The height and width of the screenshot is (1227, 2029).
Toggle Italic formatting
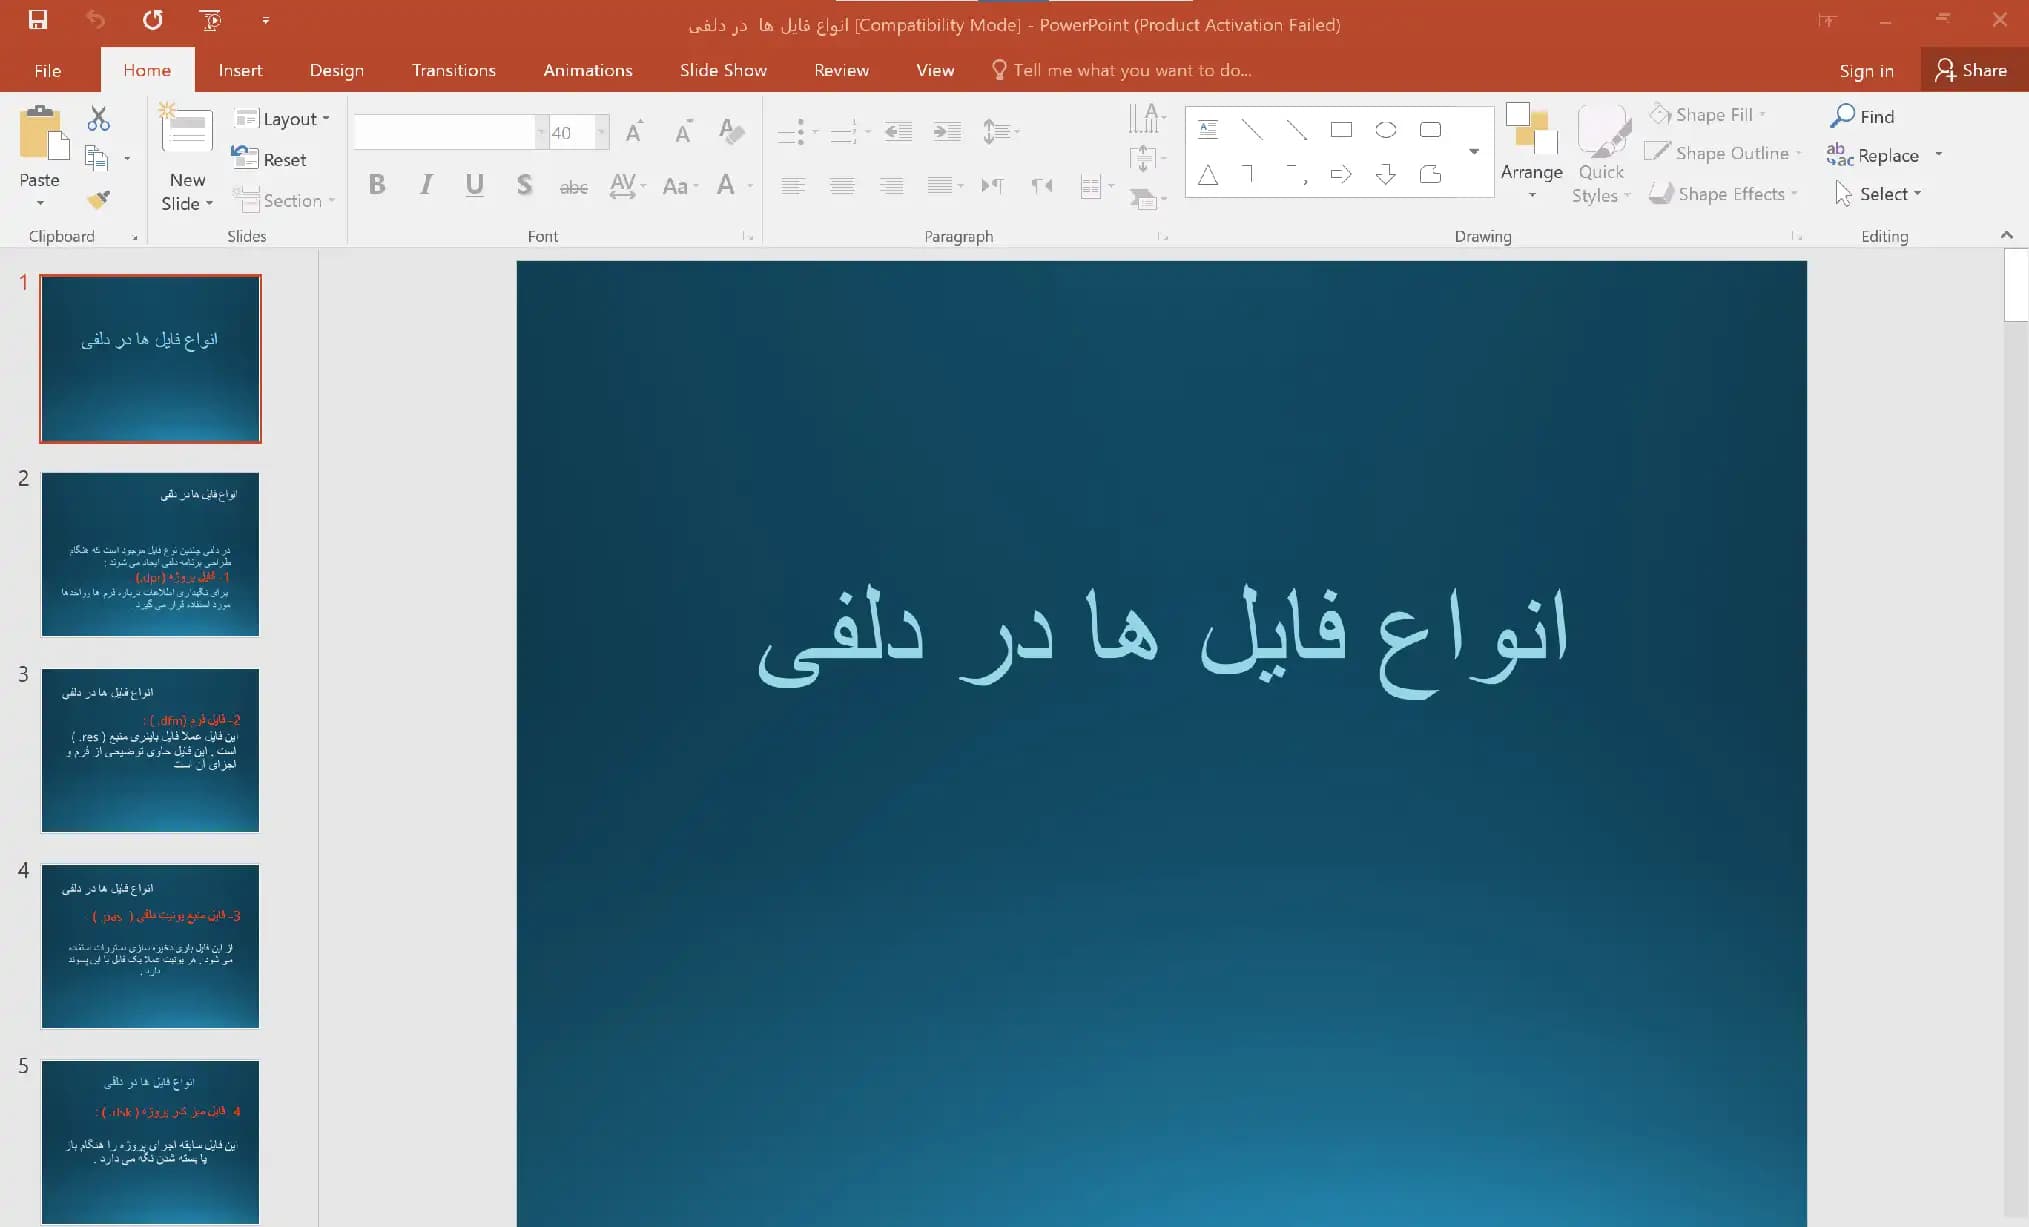[x=426, y=185]
